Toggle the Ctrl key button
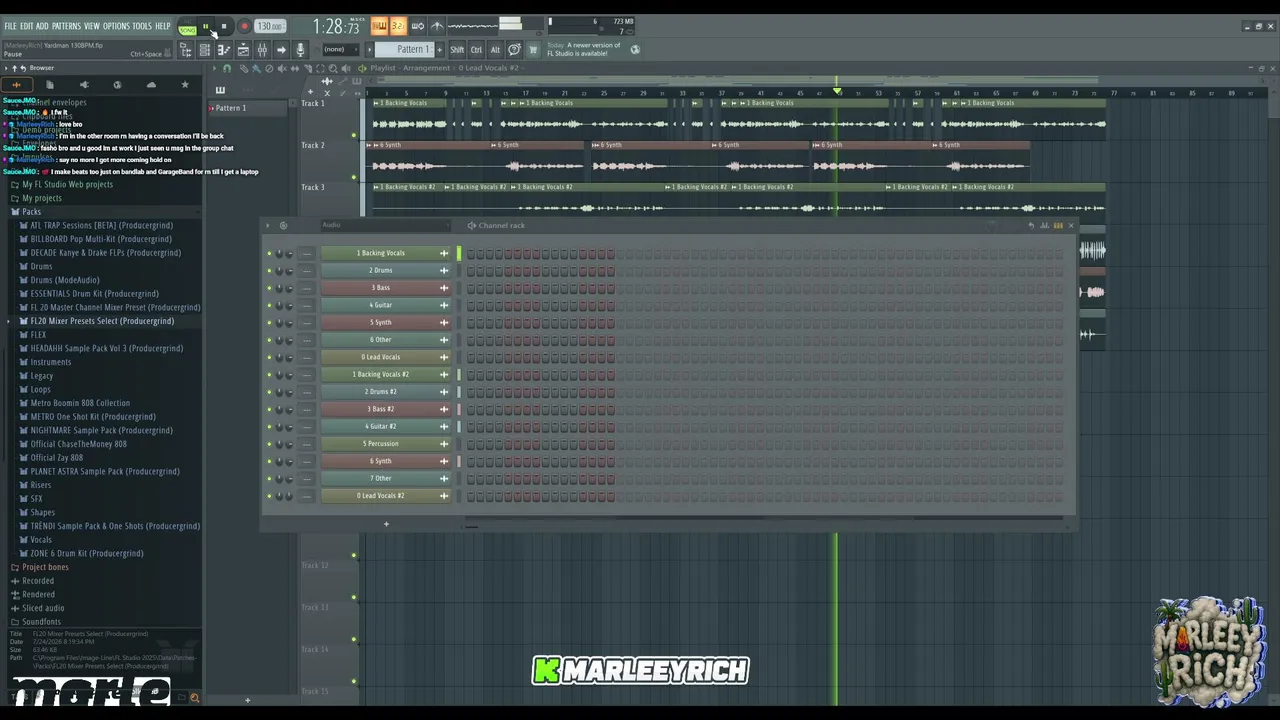The height and width of the screenshot is (720, 1280). [x=476, y=50]
